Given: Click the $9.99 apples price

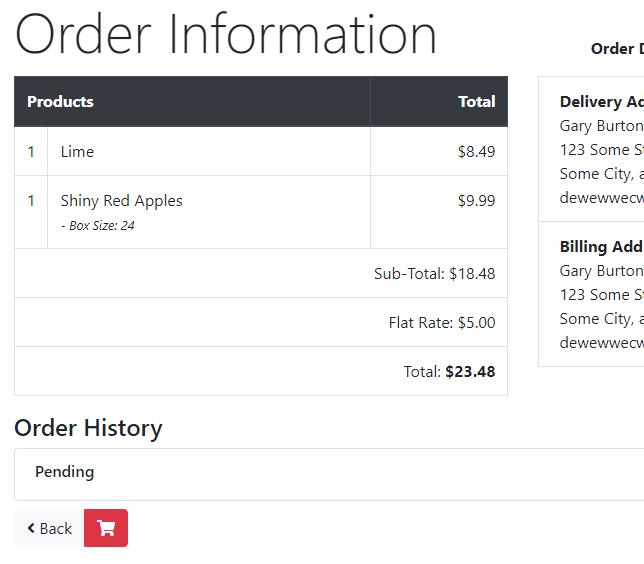Looking at the screenshot, I should click(x=476, y=200).
